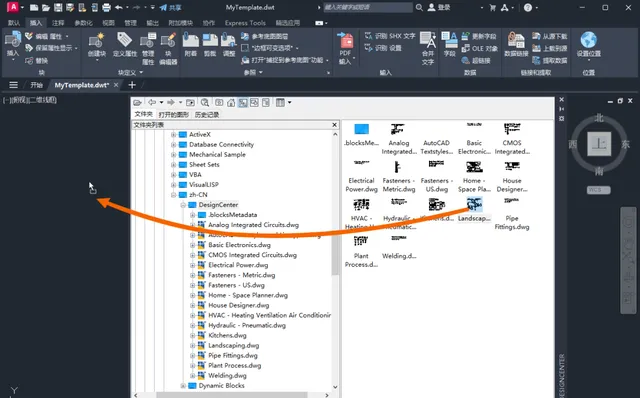The width and height of the screenshot is (640, 398).
Task: Click the Share (共享) button
Action: (170, 7)
